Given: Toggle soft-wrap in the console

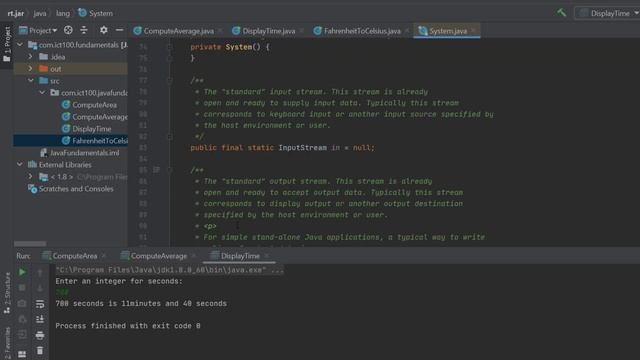Looking at the screenshot, I should pyautogui.click(x=40, y=304).
